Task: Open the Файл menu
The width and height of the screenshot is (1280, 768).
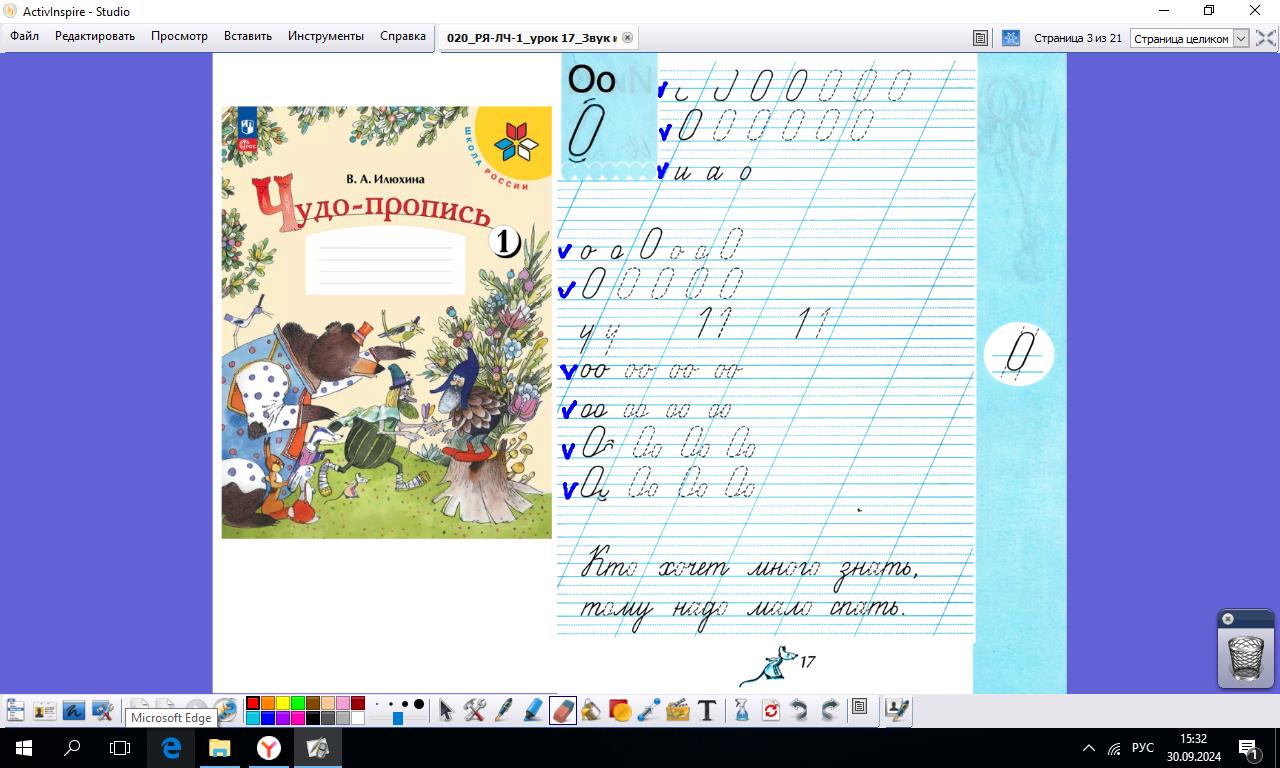Action: (x=25, y=36)
